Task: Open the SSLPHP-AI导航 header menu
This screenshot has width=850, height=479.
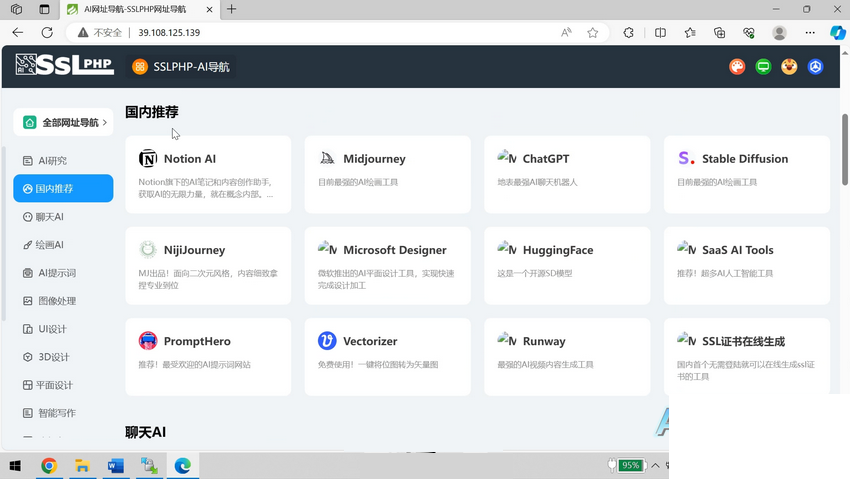Action: click(x=181, y=67)
